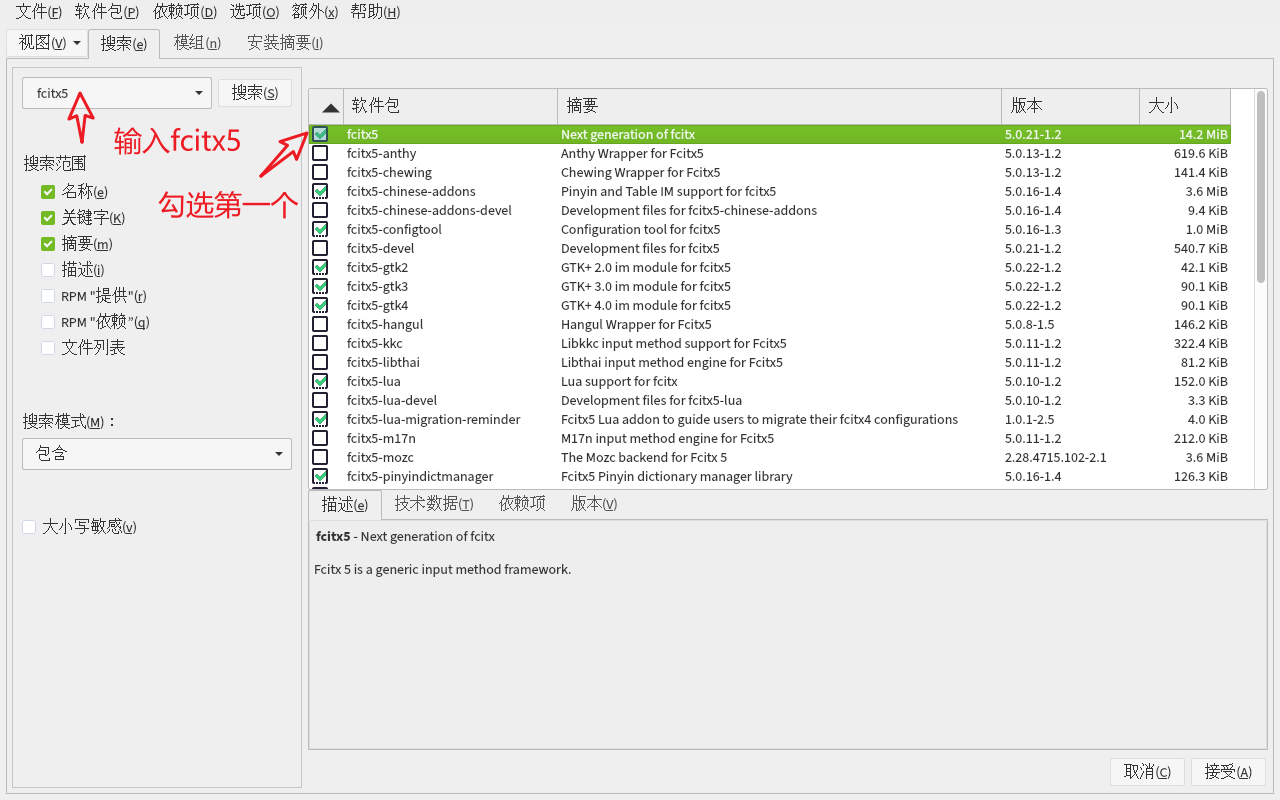Select the fcitx5-mozc package row name
This screenshot has height=800, width=1280.
[381, 457]
